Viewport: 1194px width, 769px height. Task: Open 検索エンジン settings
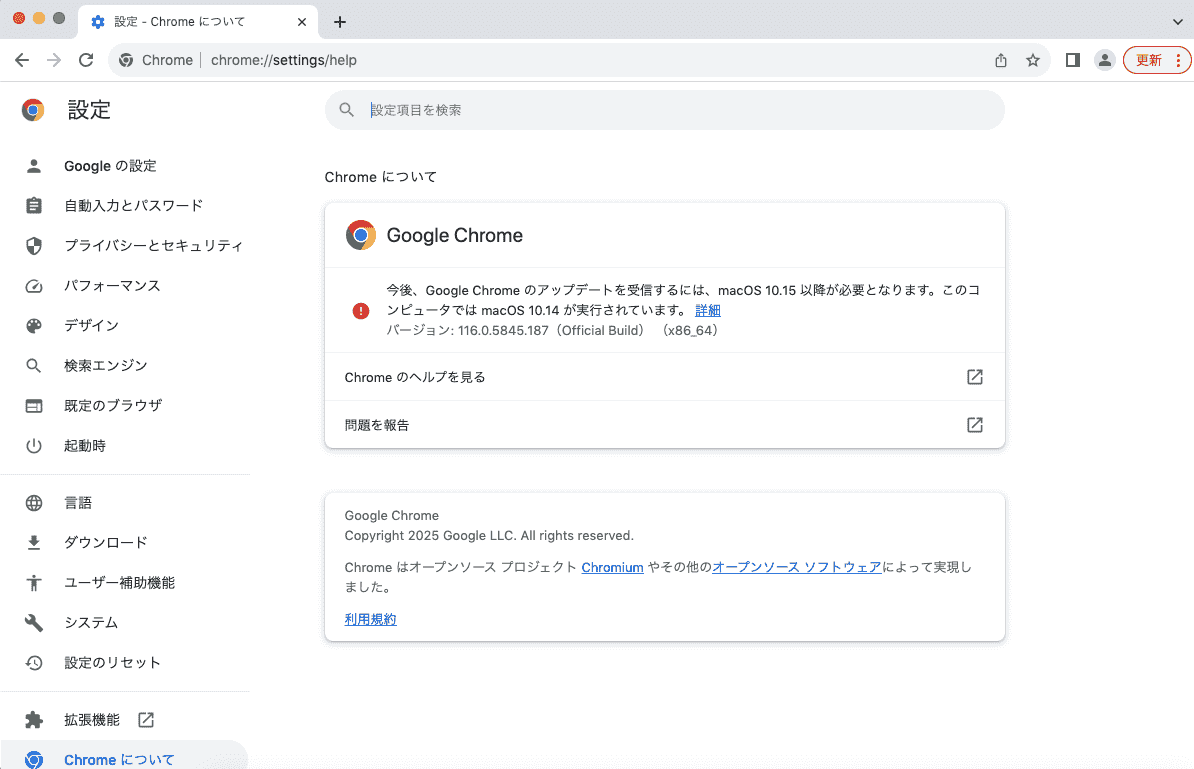tap(105, 365)
